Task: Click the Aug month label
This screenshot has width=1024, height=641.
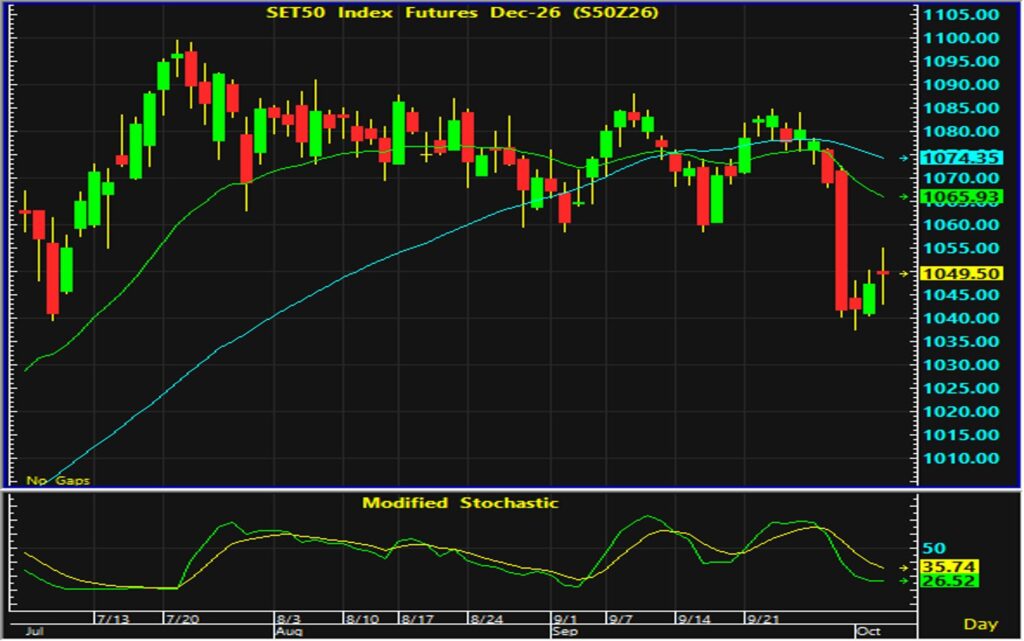Action: point(289,631)
